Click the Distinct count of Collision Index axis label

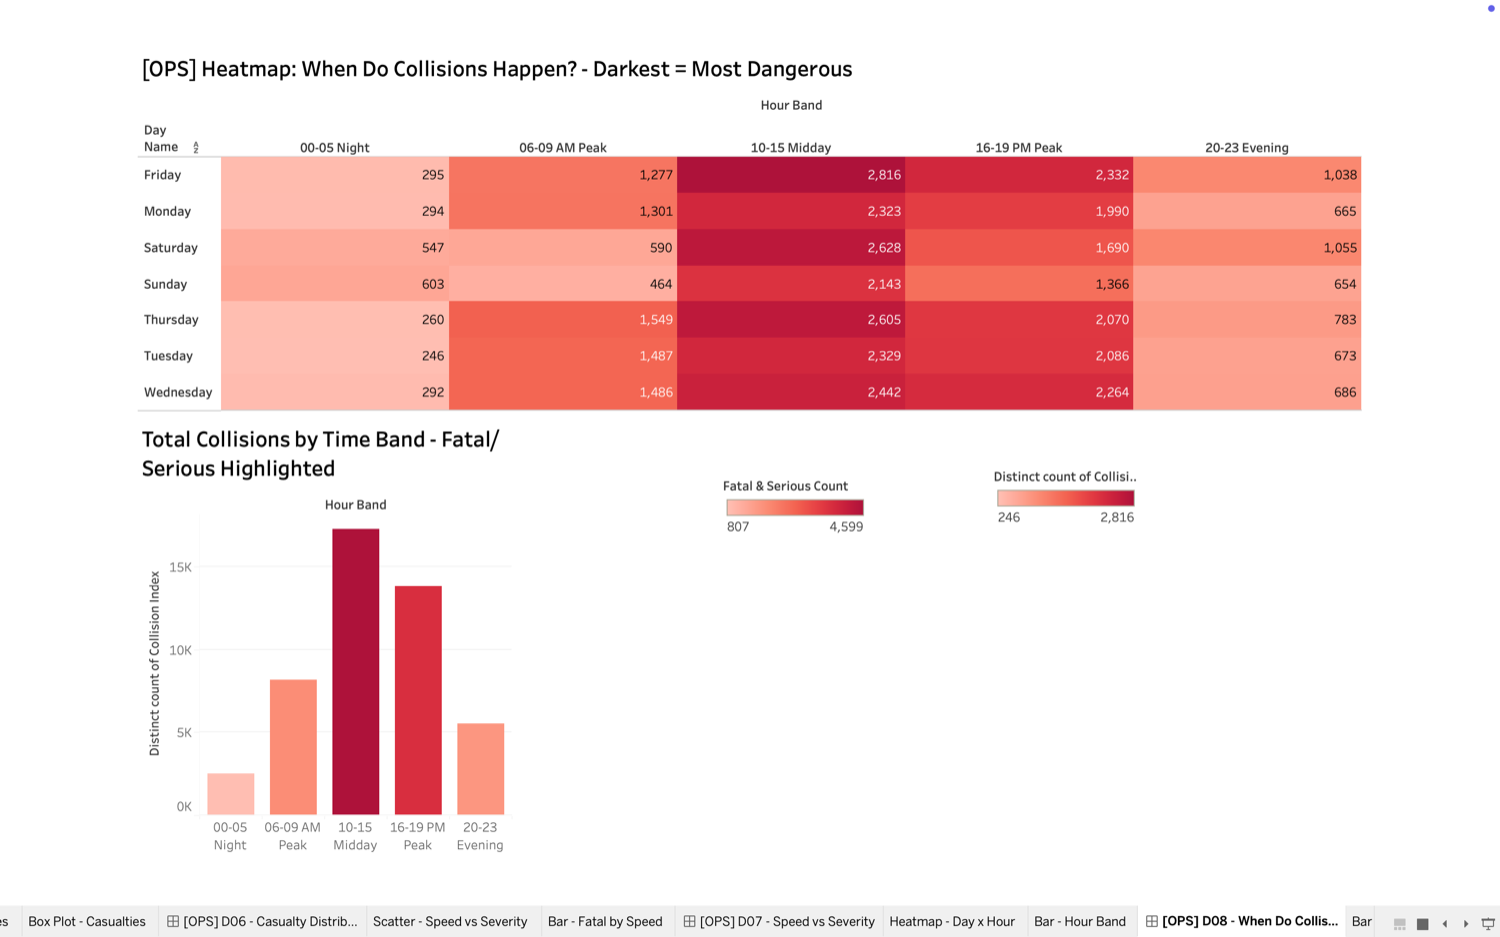154,663
